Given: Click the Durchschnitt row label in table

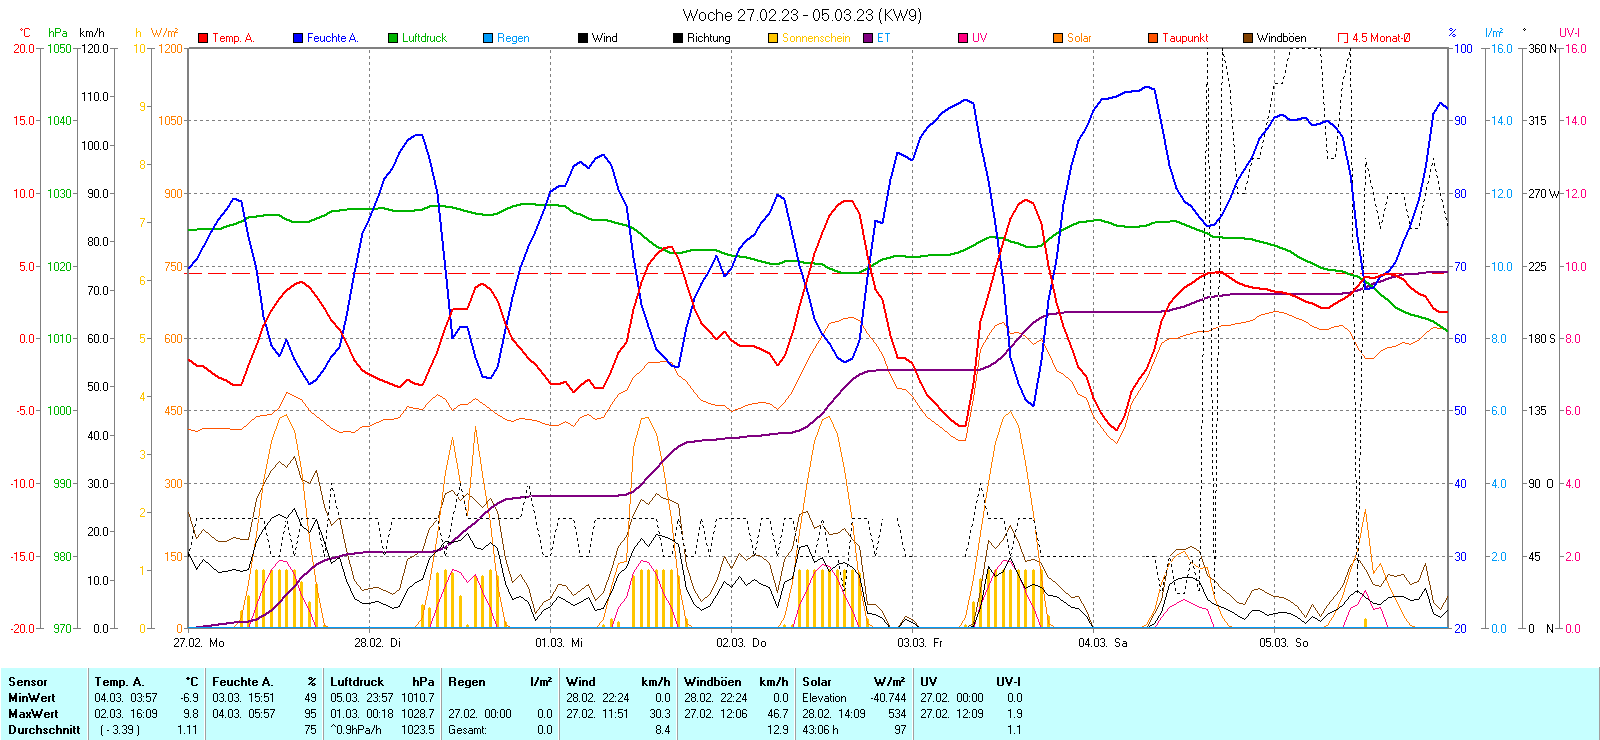Looking at the screenshot, I should click(x=44, y=730).
